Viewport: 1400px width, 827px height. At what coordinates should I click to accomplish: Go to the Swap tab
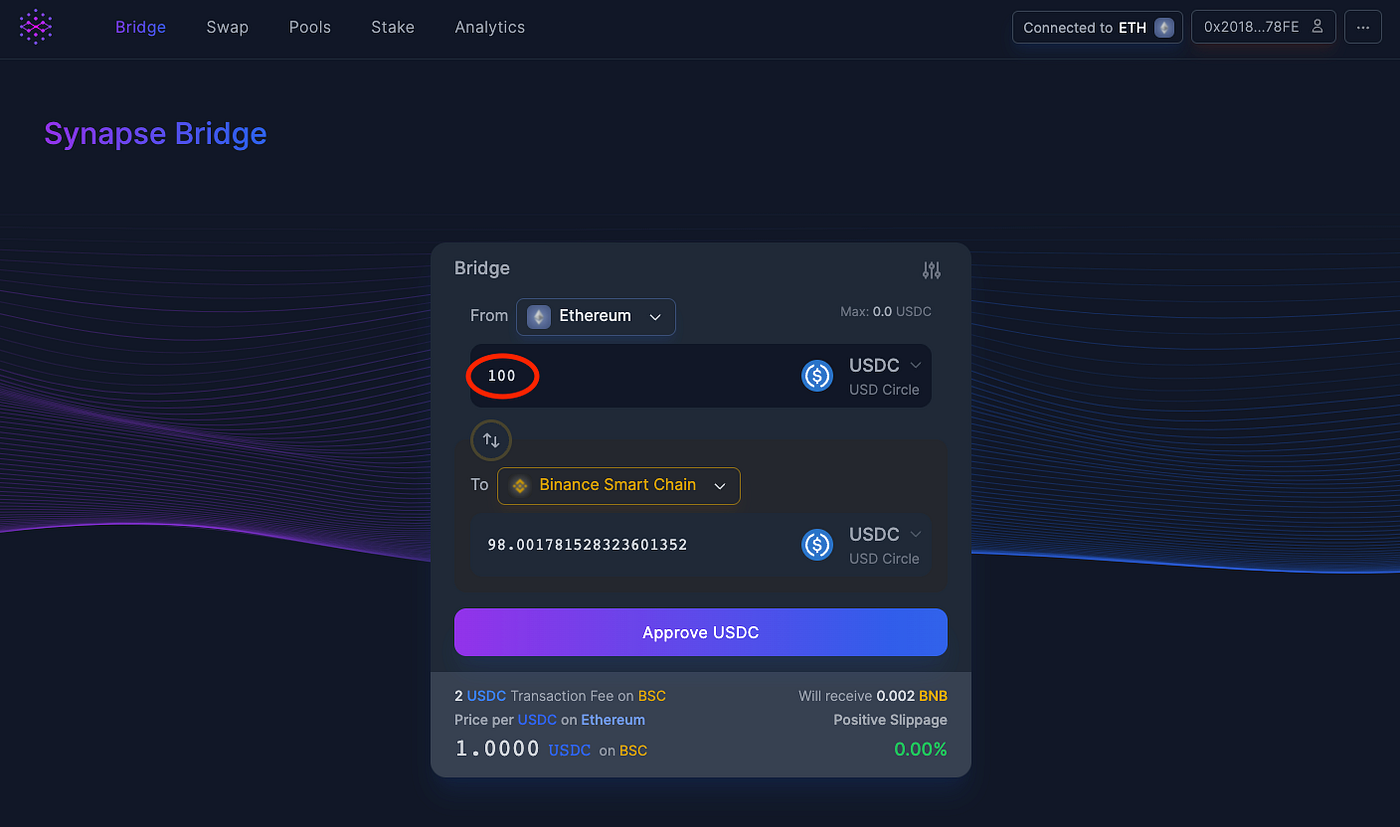[x=227, y=27]
